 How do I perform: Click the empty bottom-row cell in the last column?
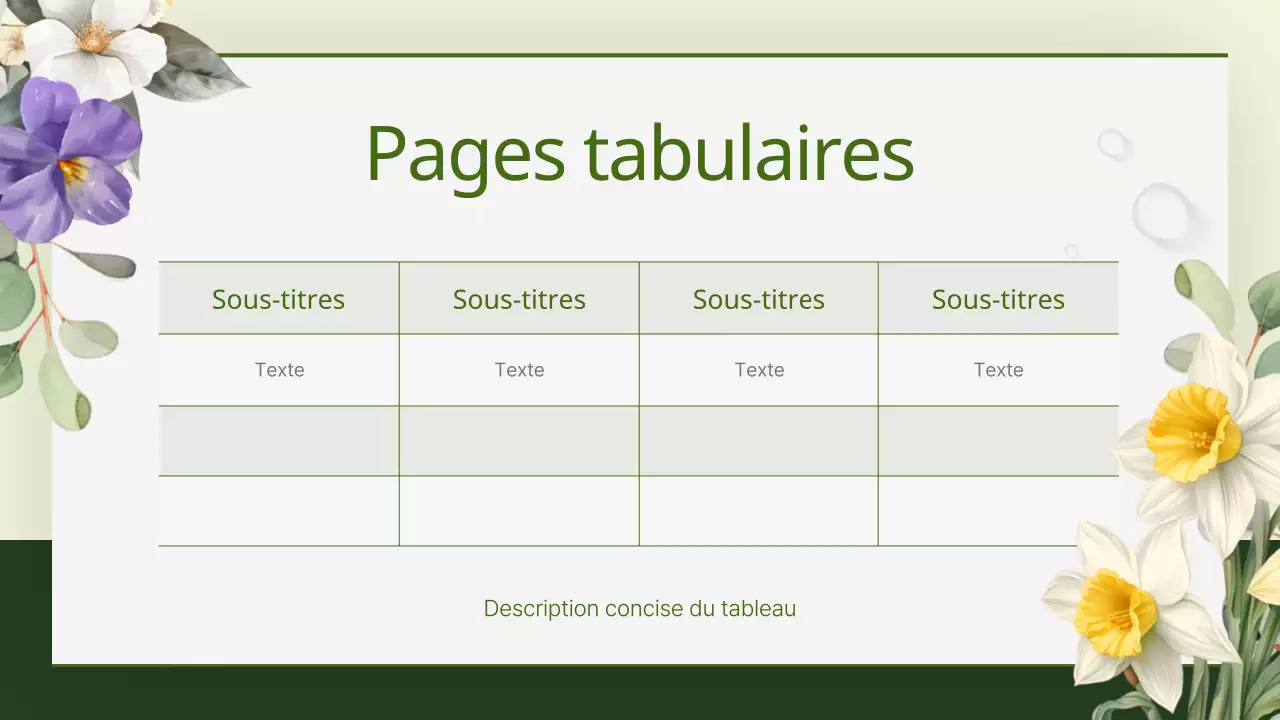tap(998, 511)
